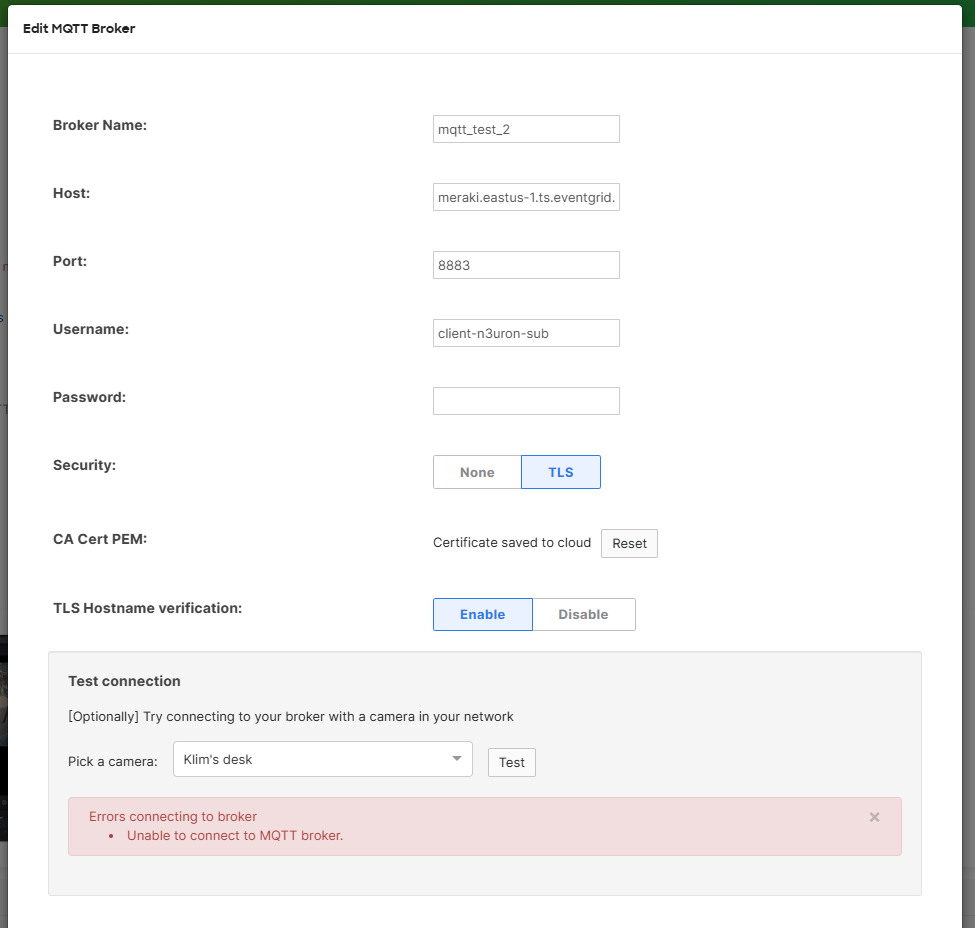Screen dimensions: 975x928
Task: Click the Host address field
Action: (526, 197)
